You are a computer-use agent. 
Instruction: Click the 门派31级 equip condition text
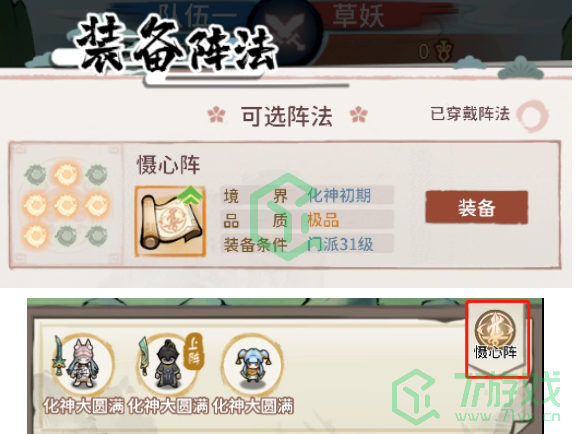[x=340, y=244]
